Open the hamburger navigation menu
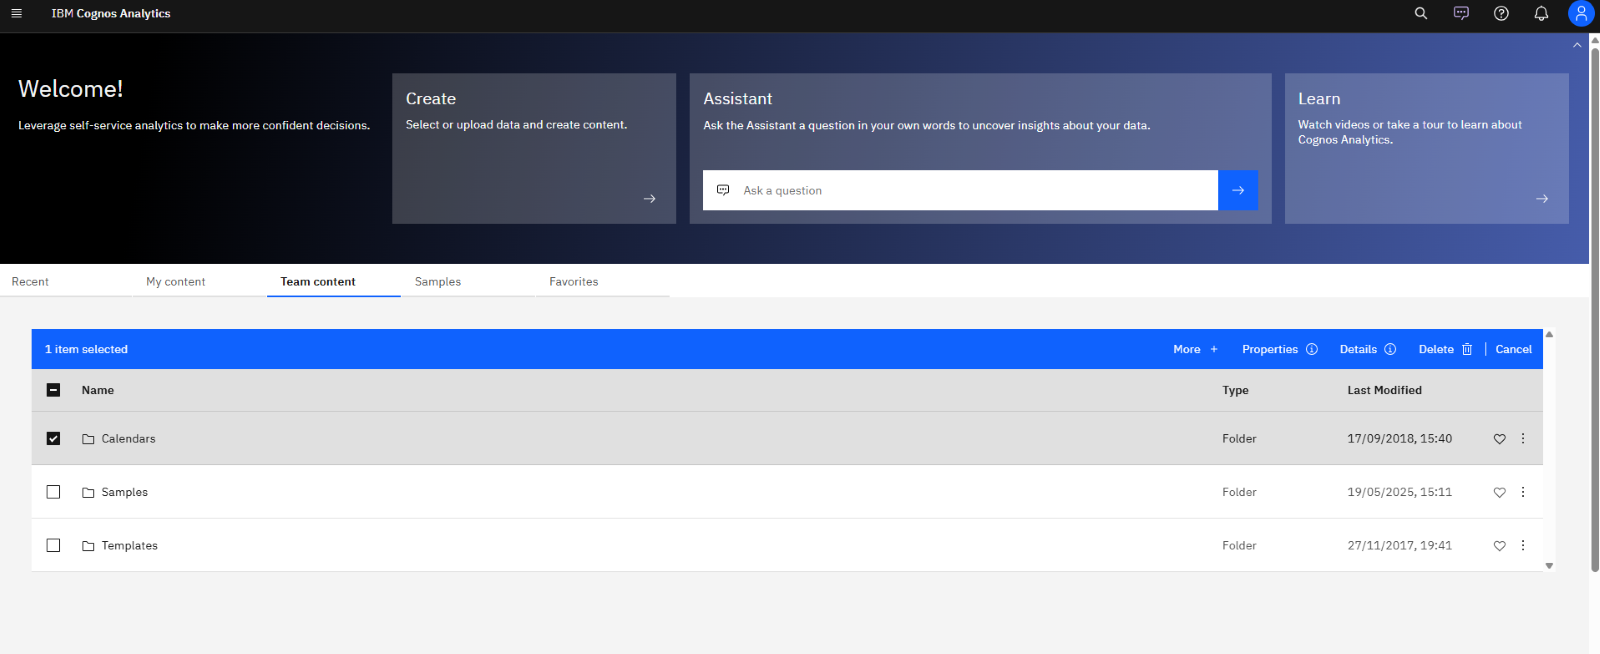Viewport: 1600px width, 654px height. point(16,13)
